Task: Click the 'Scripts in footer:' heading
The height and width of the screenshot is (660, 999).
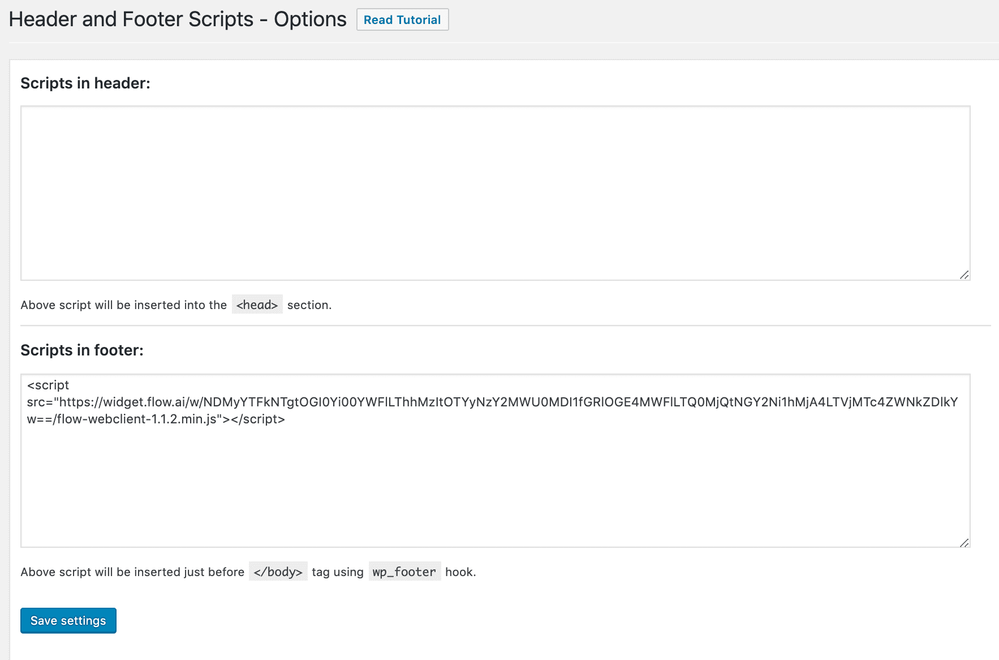Action: (x=82, y=350)
